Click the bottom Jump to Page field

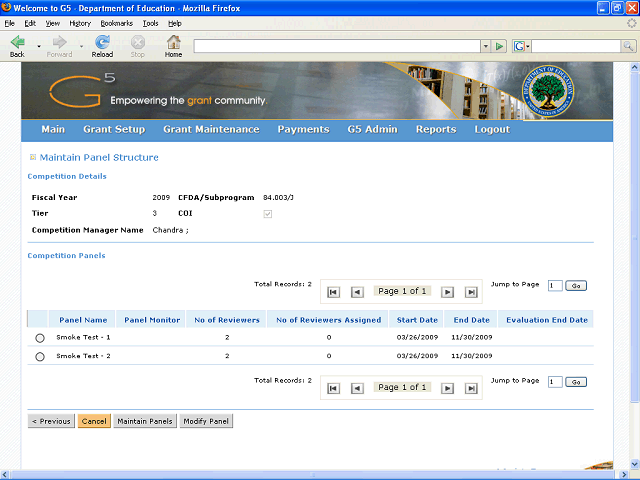[x=555, y=382]
